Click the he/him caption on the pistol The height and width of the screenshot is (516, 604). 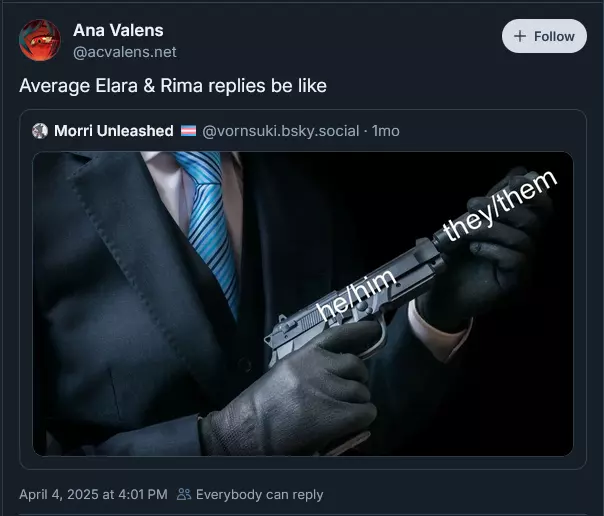(355, 294)
